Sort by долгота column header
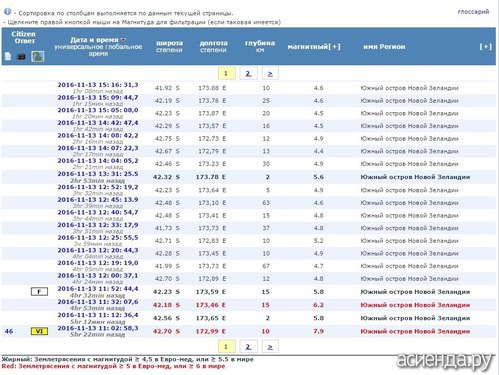Screen dimensions: 499x375 click(213, 43)
